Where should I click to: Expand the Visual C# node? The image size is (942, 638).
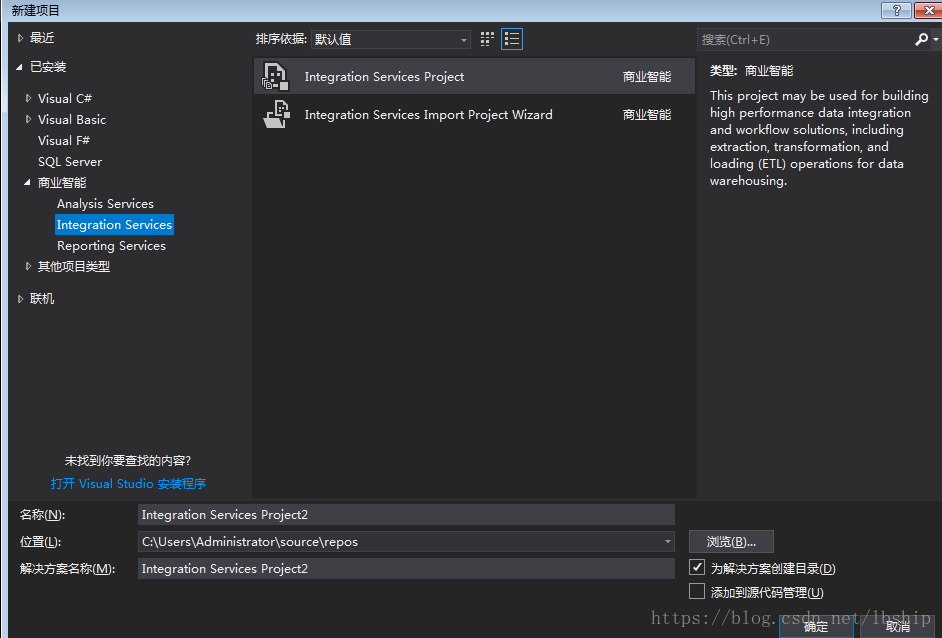pyautogui.click(x=28, y=98)
